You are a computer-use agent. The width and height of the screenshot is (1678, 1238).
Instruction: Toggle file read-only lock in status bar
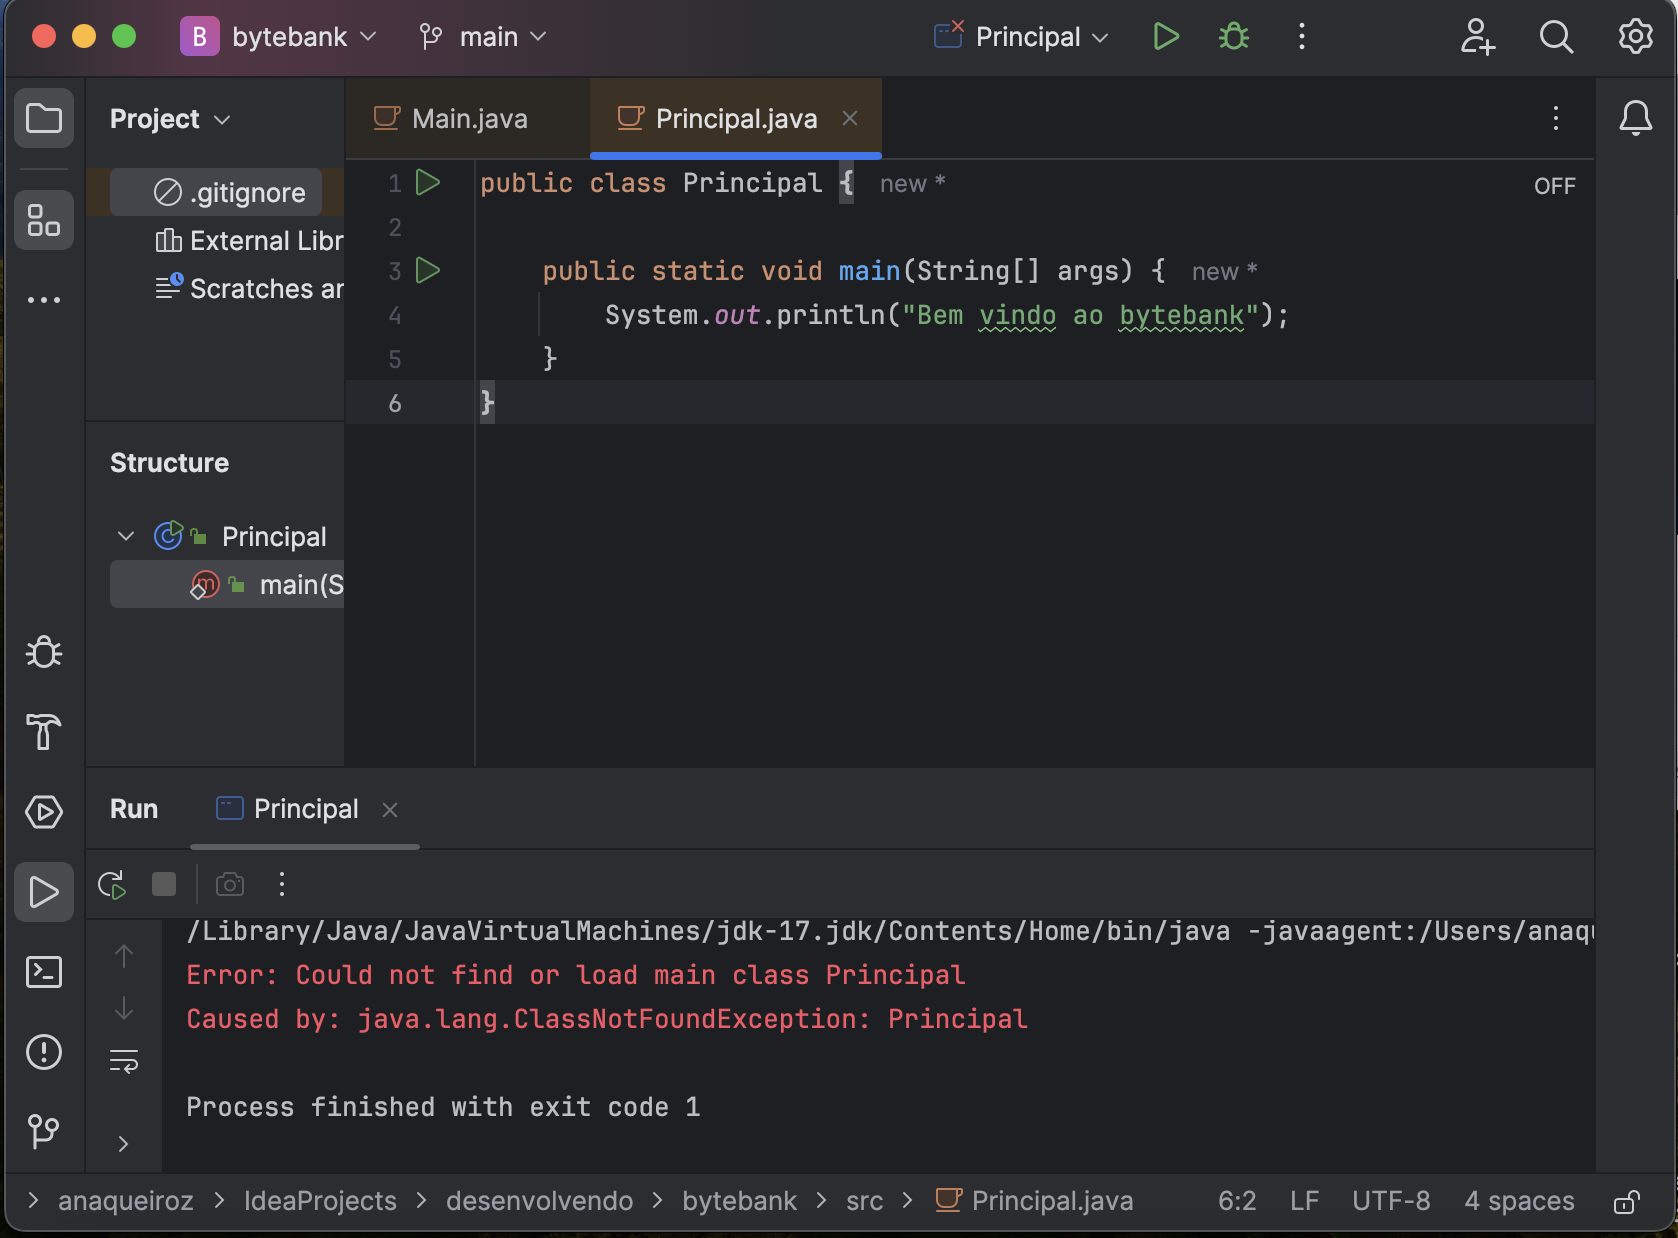pos(1627,1201)
